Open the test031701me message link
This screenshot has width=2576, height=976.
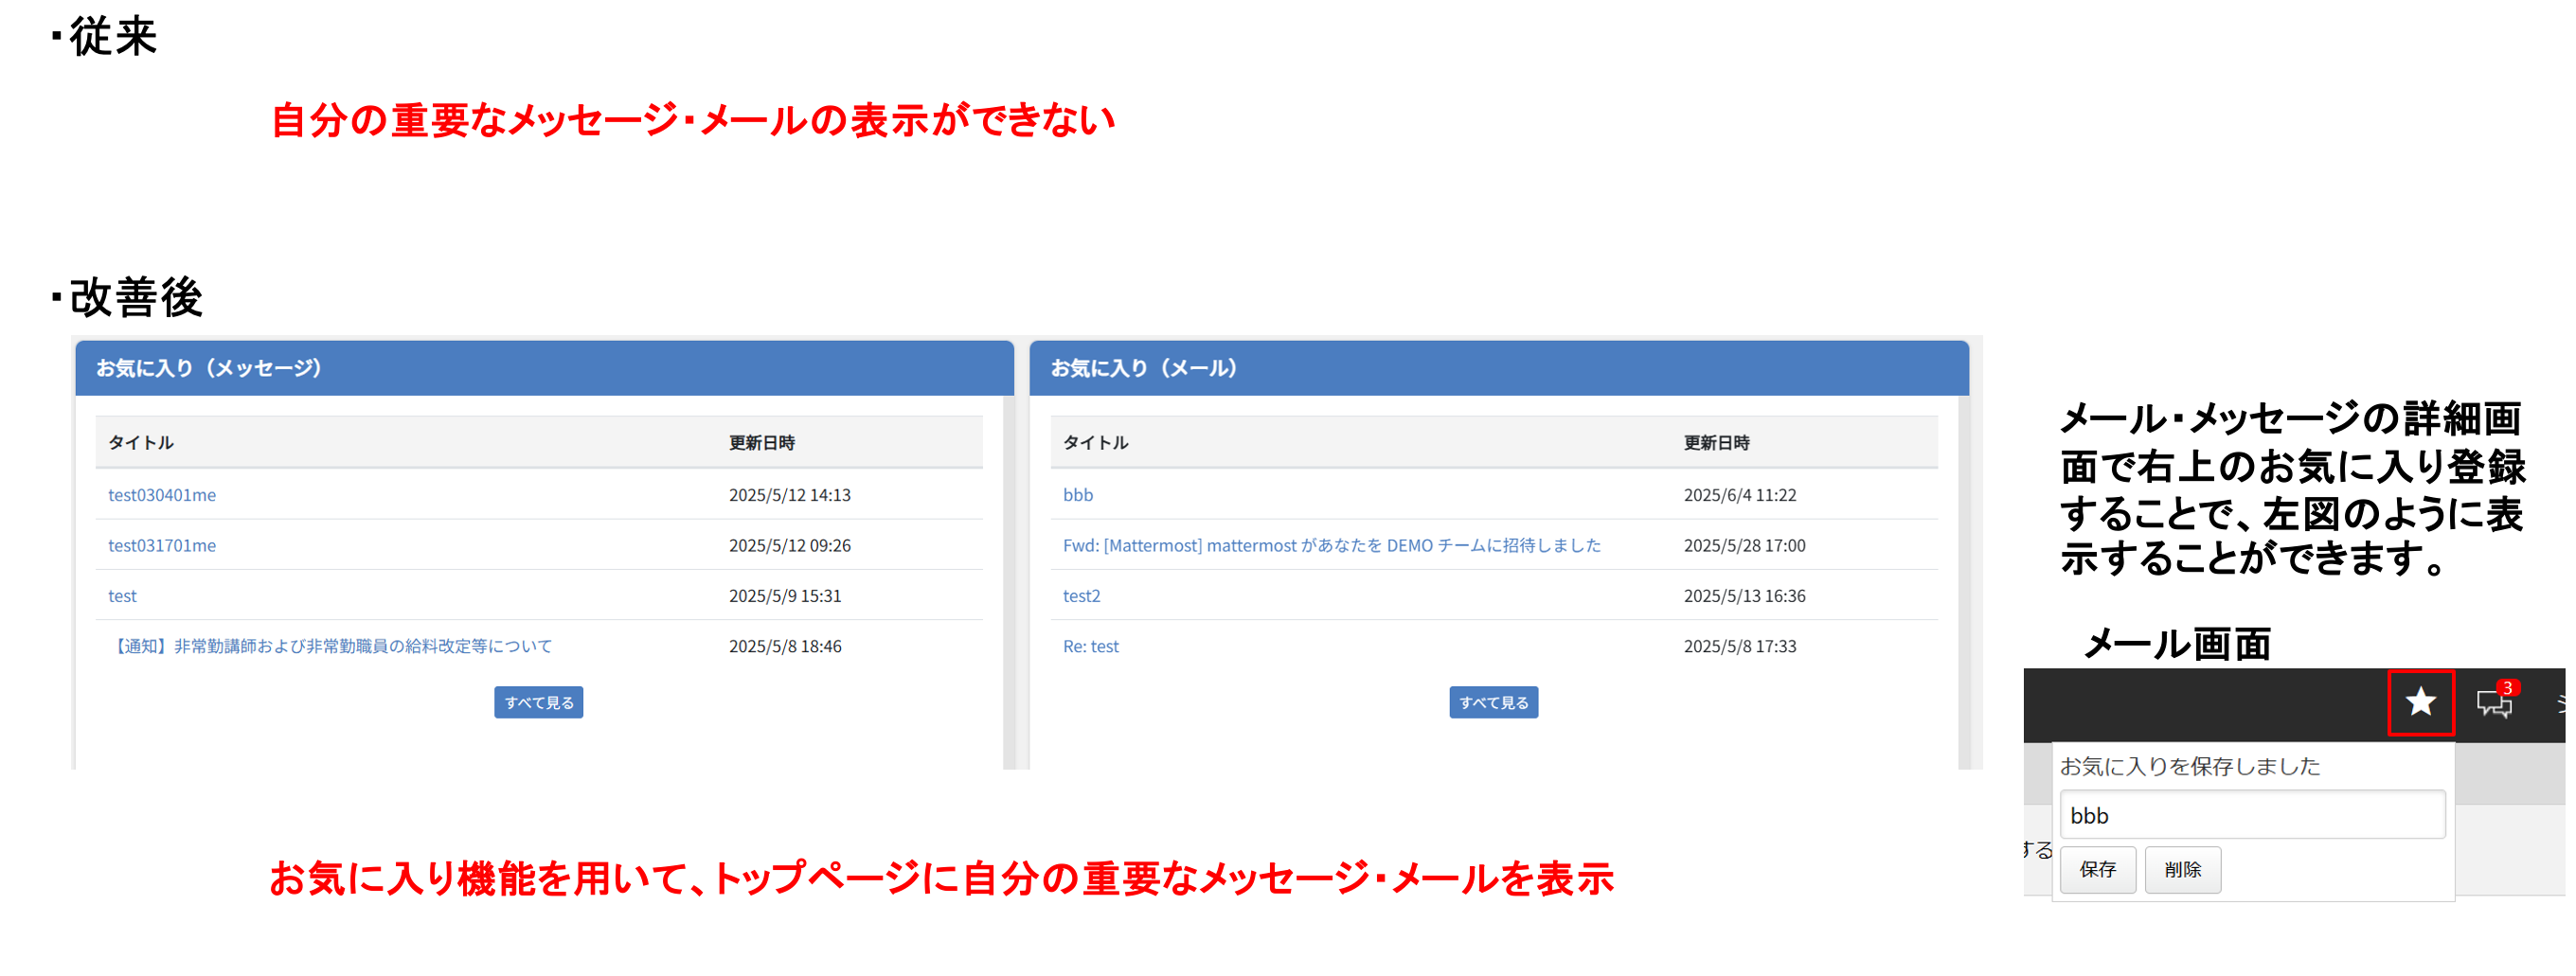(162, 545)
